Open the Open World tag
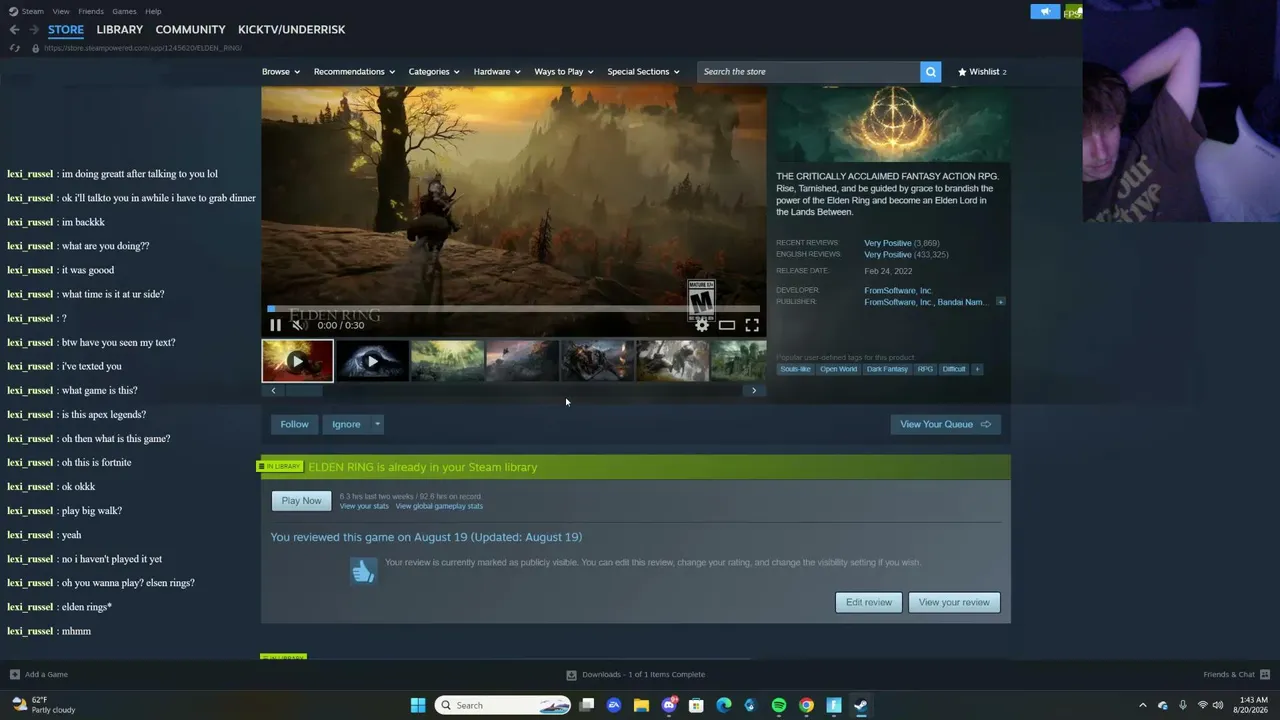 838,369
